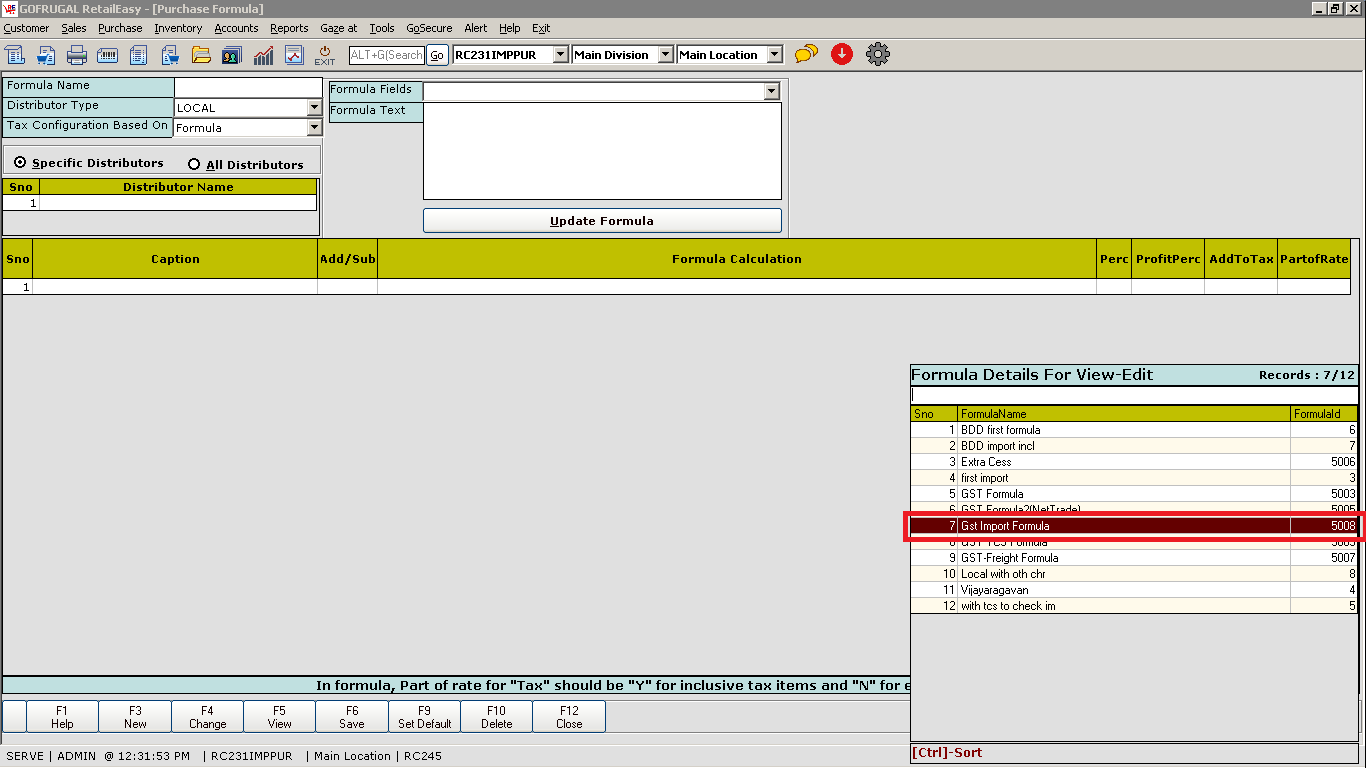Click the first bill document toolbar icon

coord(15,55)
